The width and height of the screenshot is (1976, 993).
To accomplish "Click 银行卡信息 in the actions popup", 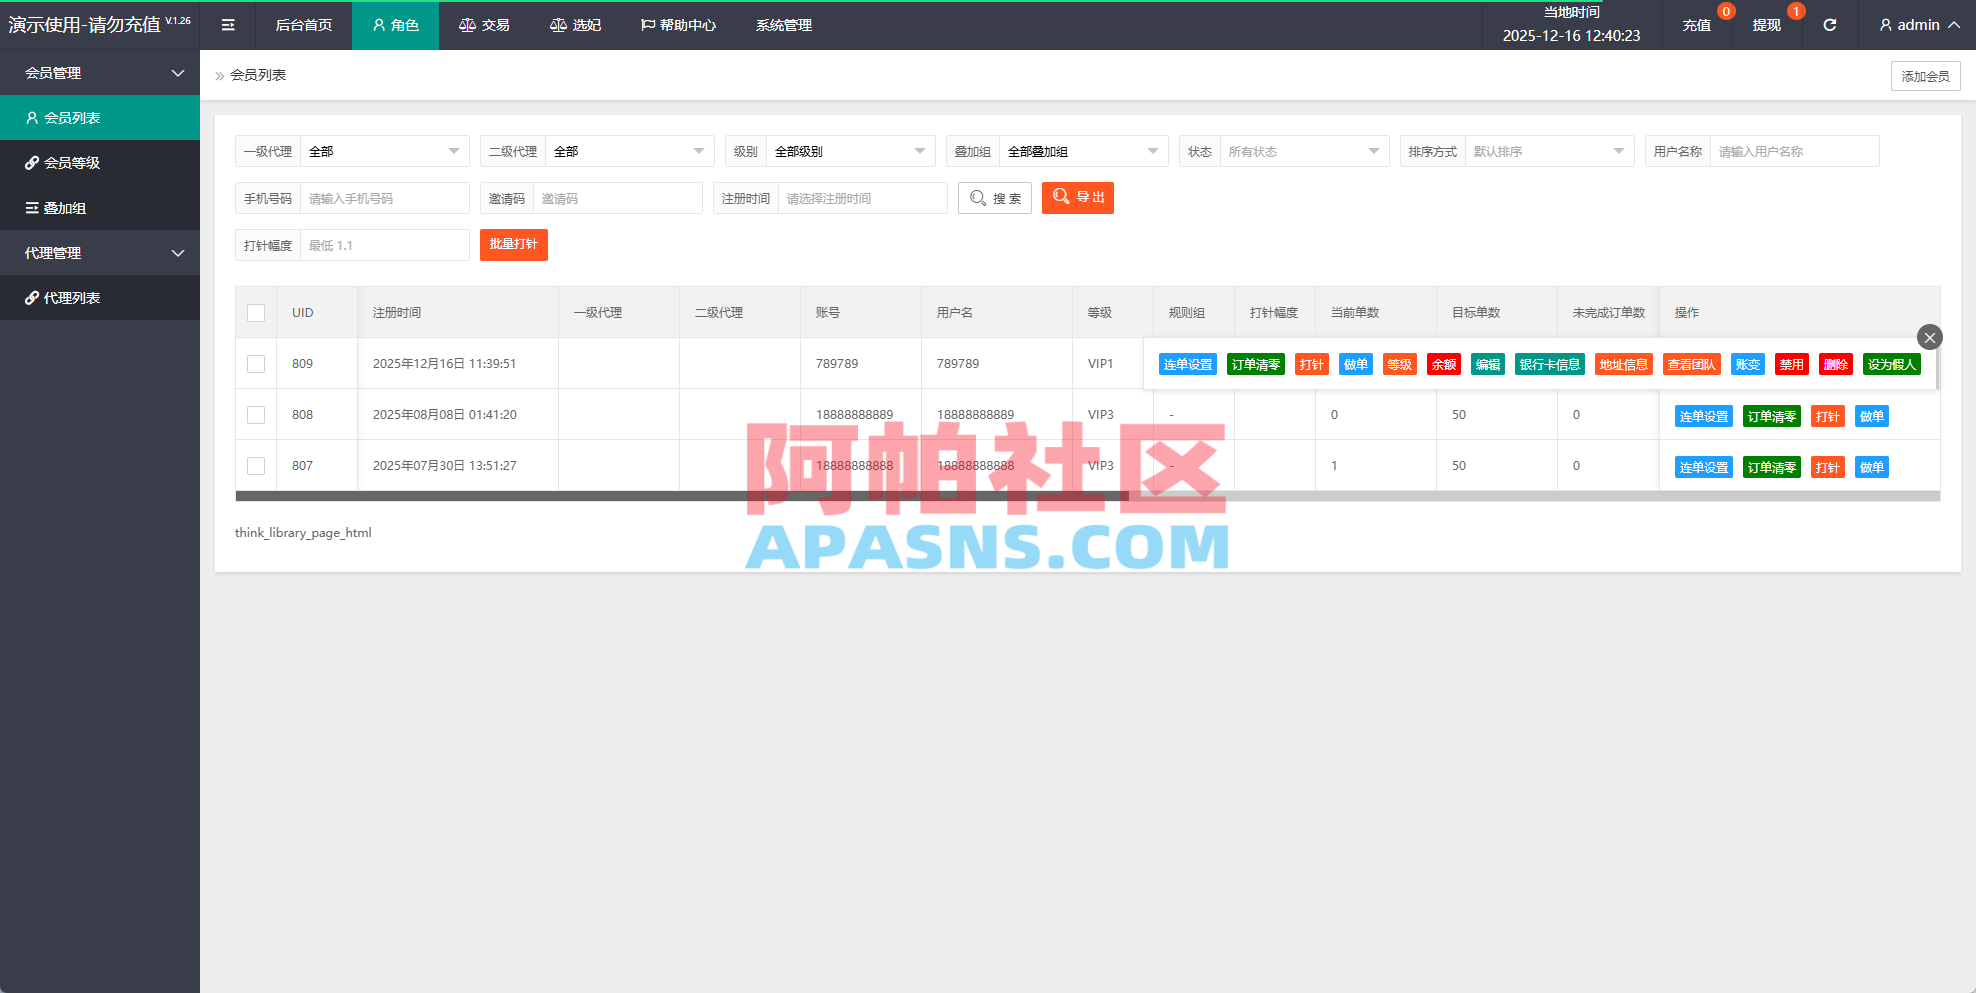I will click(1550, 364).
